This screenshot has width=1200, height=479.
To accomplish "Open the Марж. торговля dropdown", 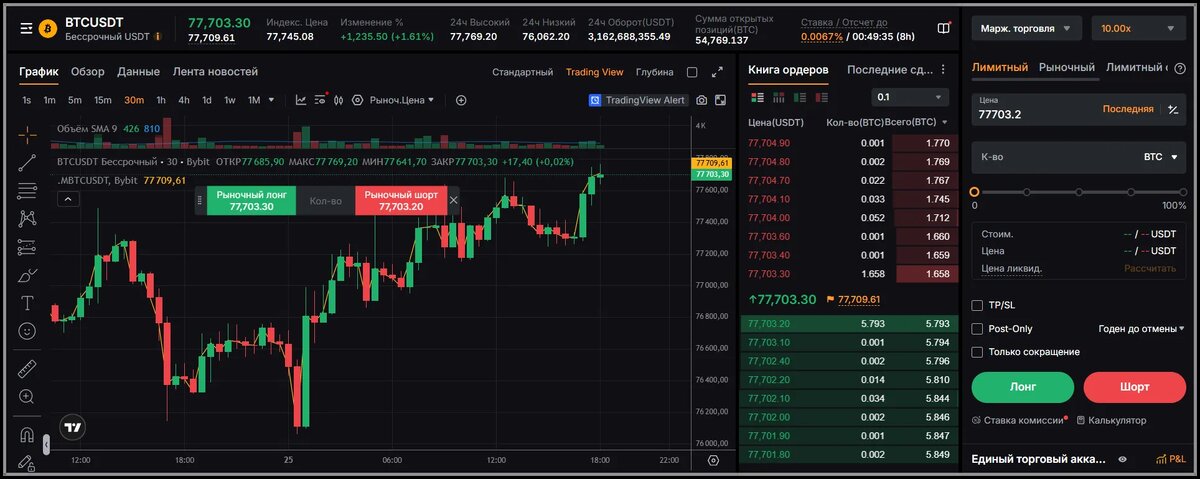I will (x=1027, y=29).
